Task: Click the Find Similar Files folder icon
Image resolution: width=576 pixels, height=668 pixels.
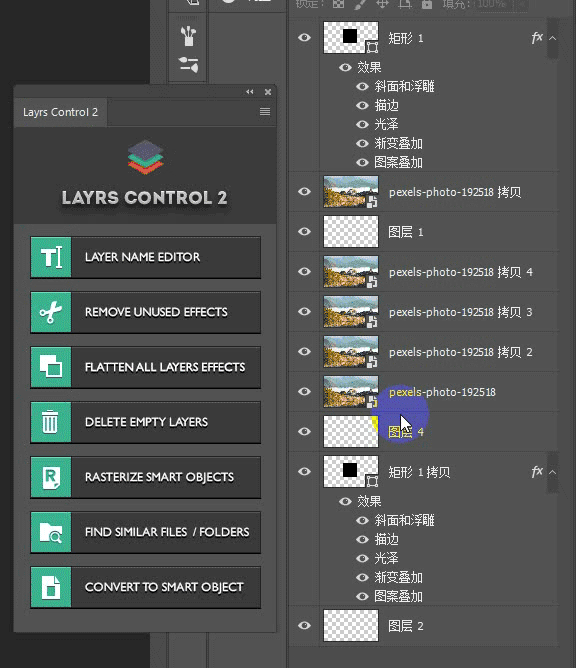Action: coord(51,532)
